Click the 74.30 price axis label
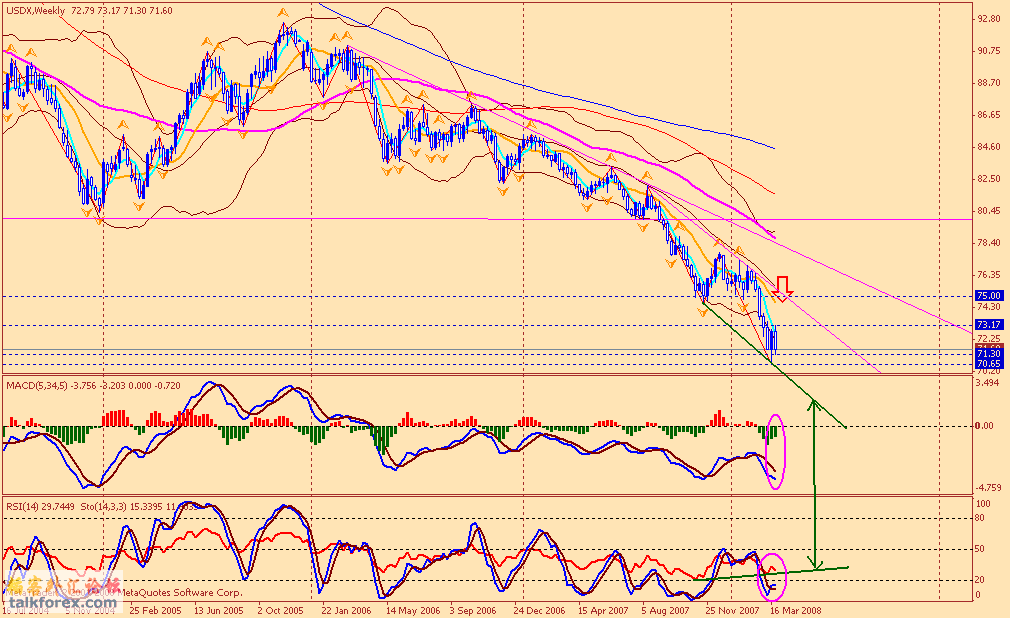 pos(988,307)
